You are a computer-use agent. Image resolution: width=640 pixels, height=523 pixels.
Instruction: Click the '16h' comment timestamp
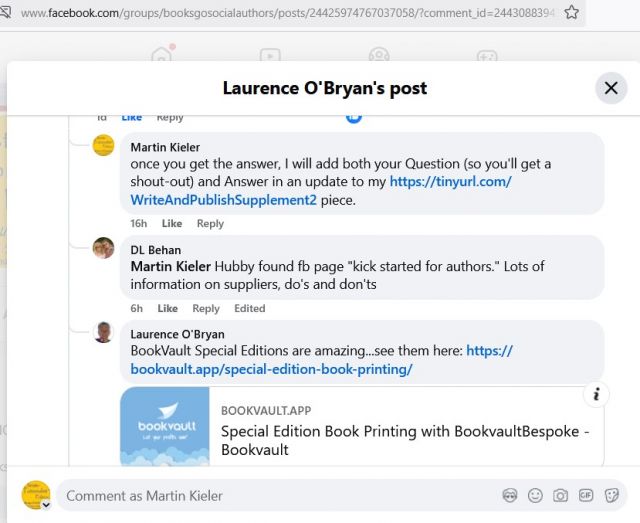138,223
